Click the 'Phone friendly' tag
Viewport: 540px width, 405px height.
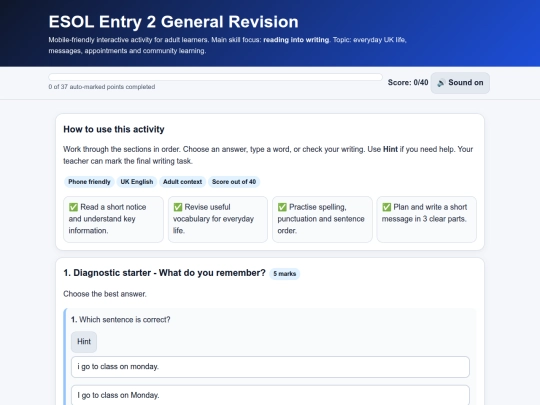pos(89,182)
